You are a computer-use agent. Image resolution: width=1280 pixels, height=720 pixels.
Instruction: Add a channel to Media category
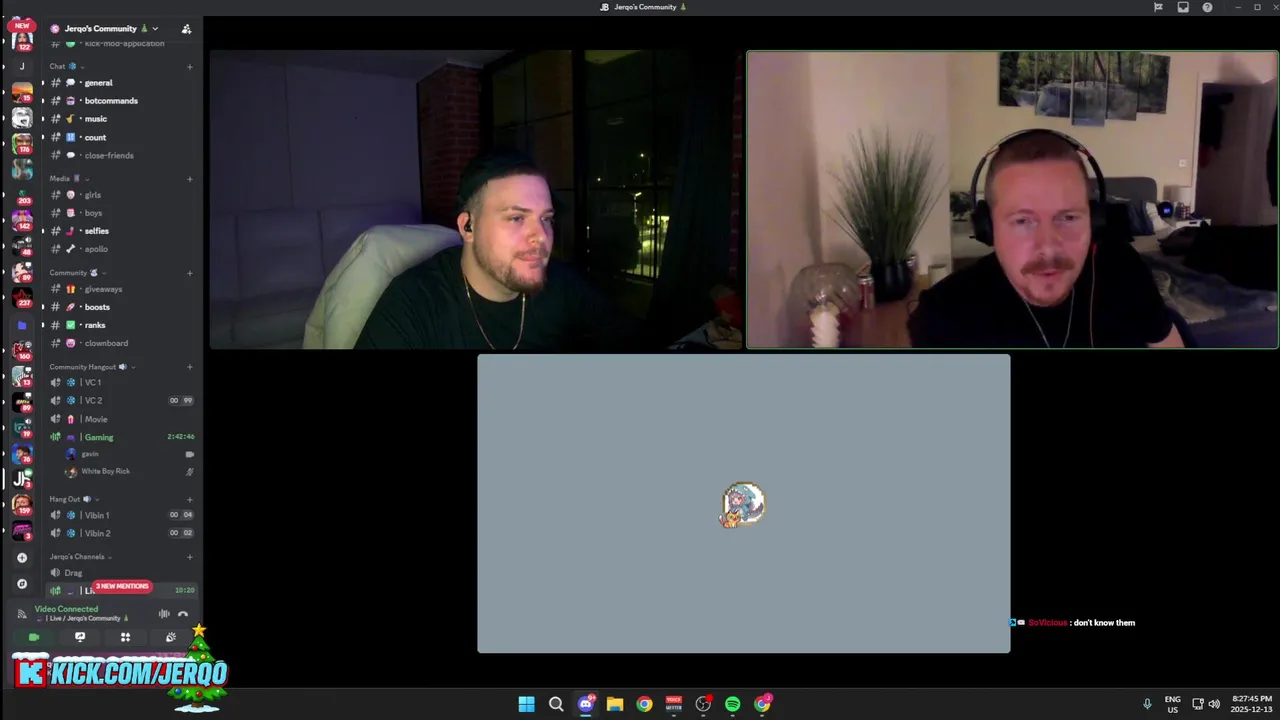tap(190, 179)
